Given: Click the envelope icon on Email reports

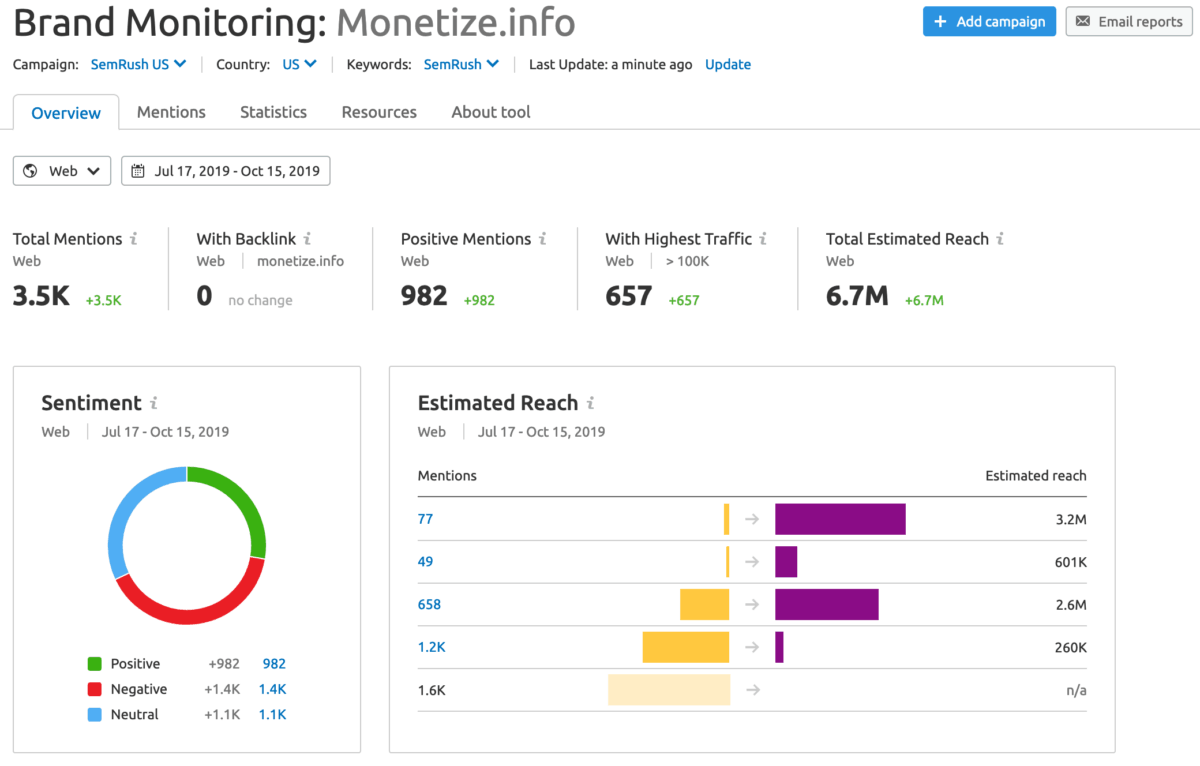Looking at the screenshot, I should [1083, 21].
